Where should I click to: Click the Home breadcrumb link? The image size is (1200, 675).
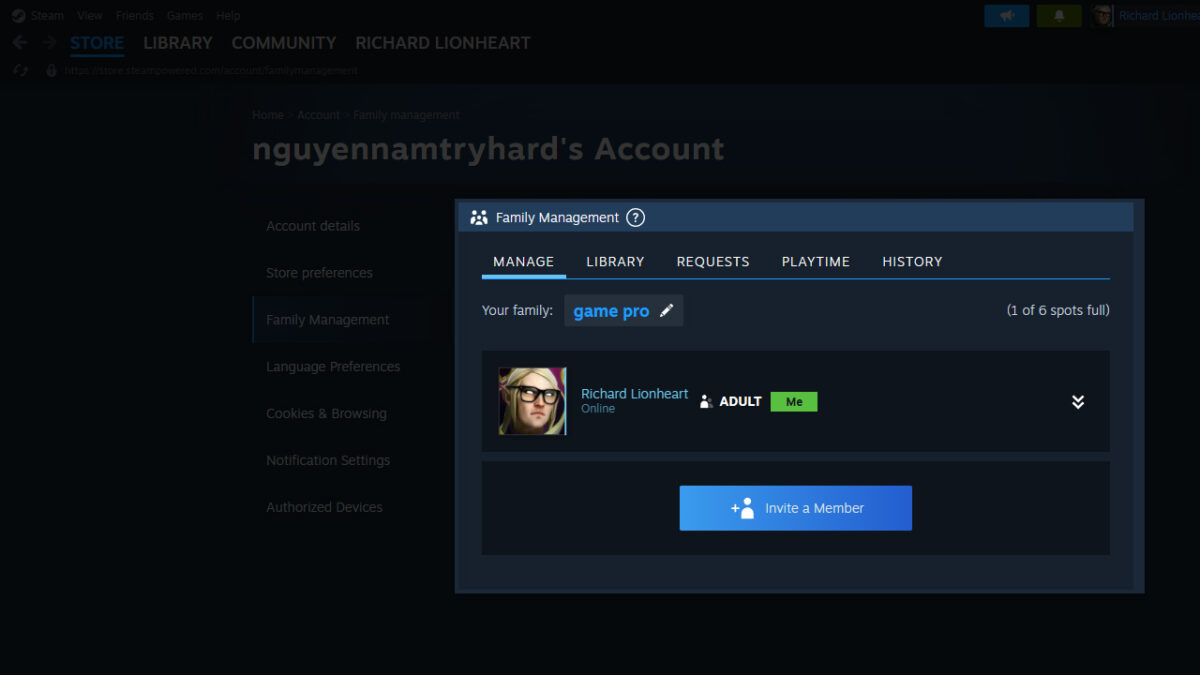(268, 115)
